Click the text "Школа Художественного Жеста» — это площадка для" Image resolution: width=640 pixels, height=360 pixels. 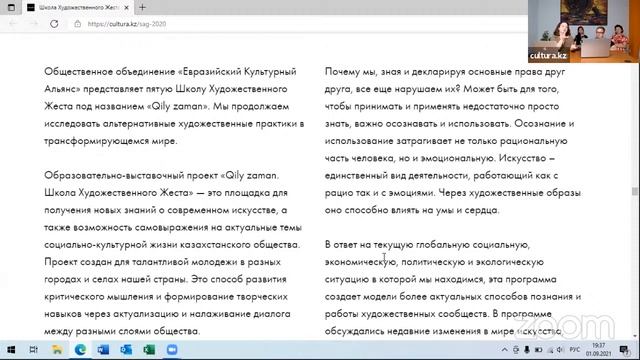(166, 193)
